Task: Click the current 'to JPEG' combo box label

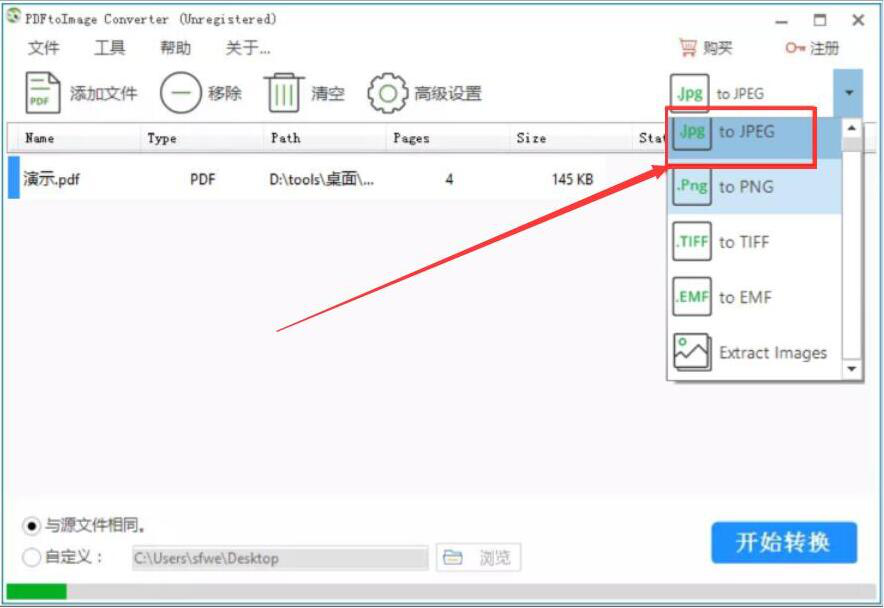Action: tap(740, 94)
